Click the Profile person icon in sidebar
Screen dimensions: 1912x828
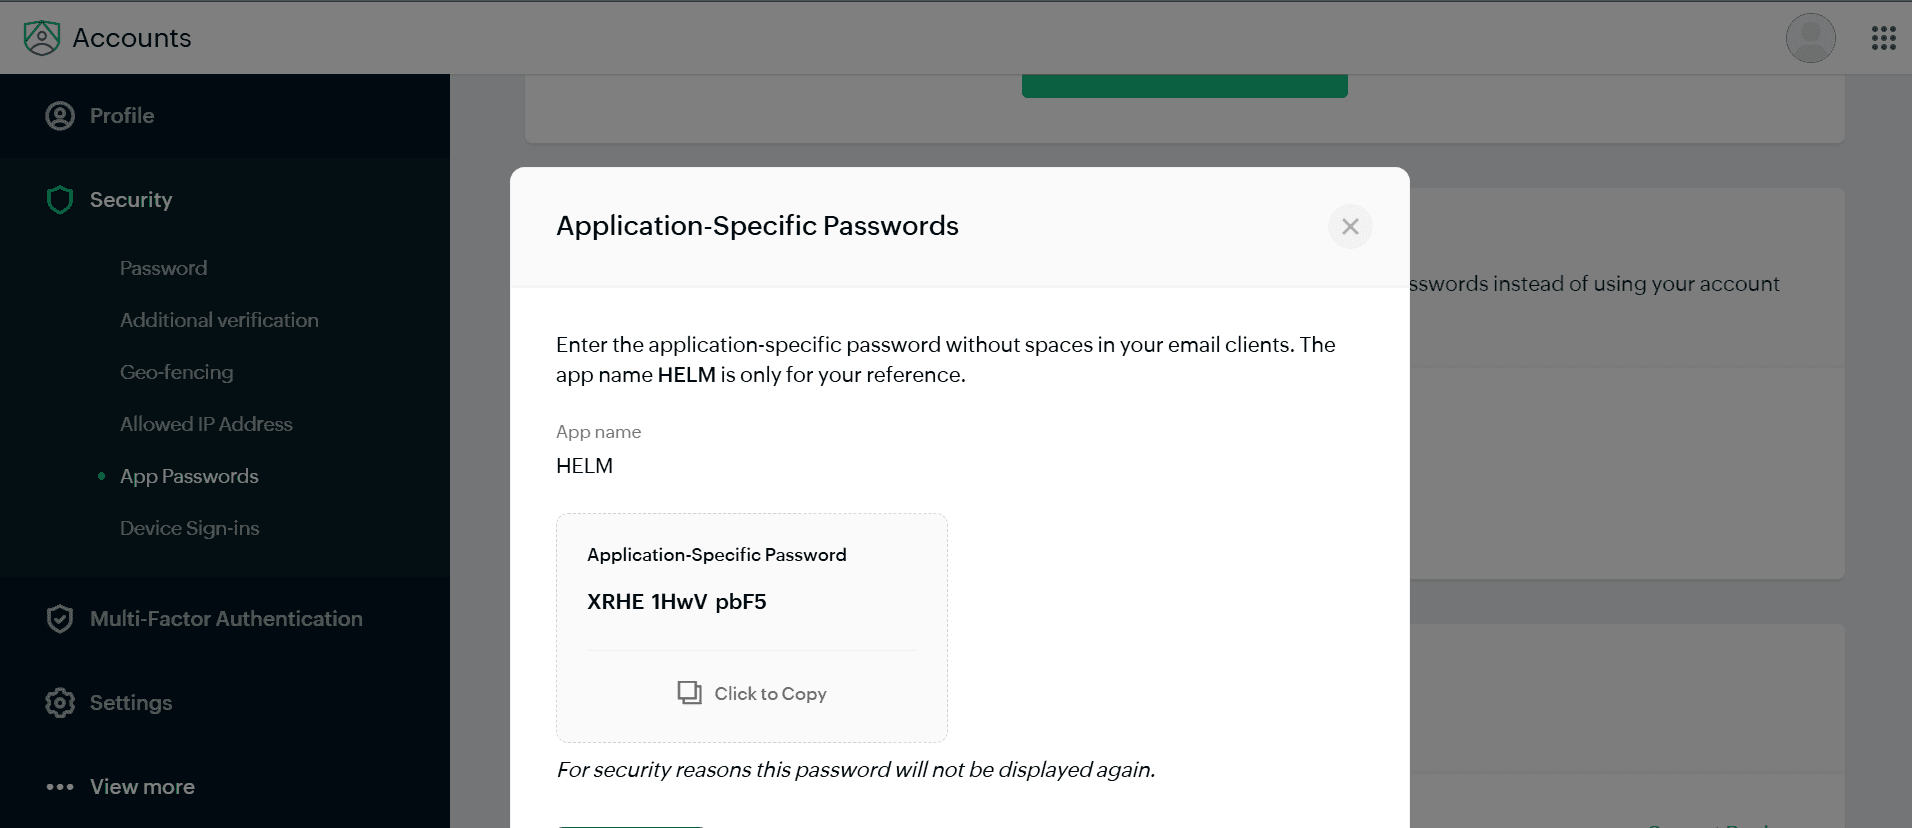pos(60,116)
